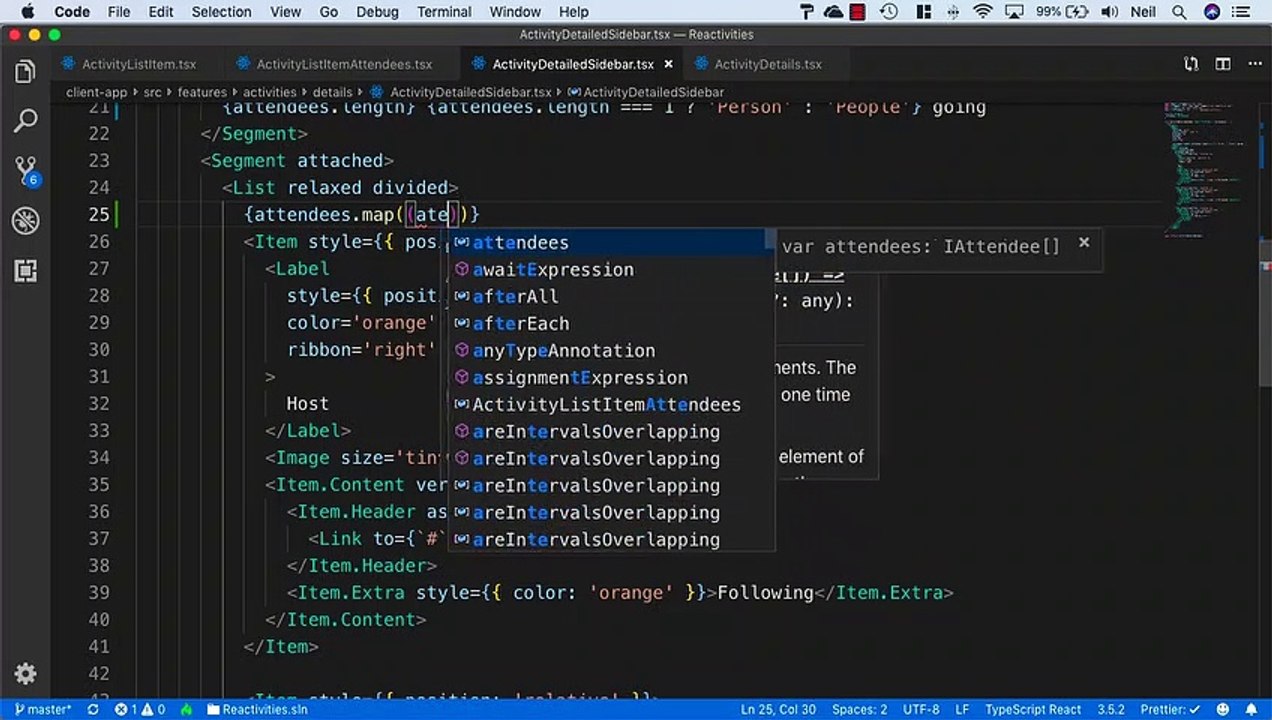Image resolution: width=1272 pixels, height=720 pixels.
Task: Click TypeScript version 3.5.2
Action: (x=1111, y=709)
